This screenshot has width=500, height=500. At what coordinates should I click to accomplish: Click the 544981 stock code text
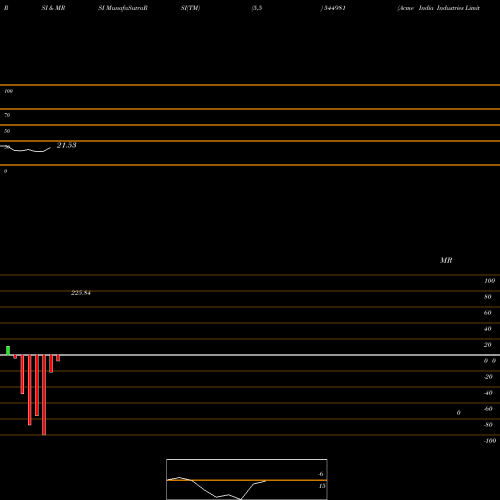click(x=333, y=8)
